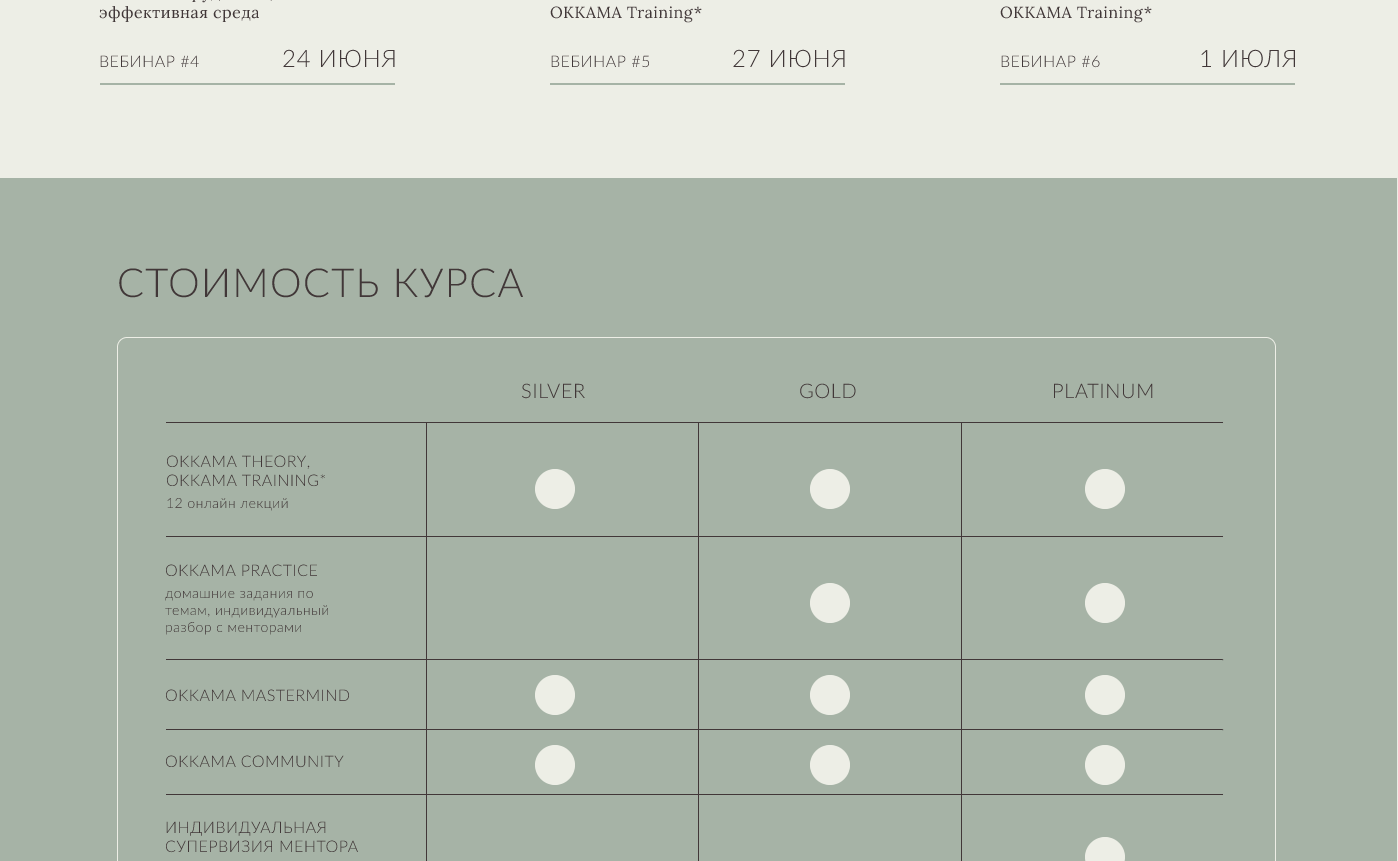Screen dimensions: 1398x861
Task: Click the Platinum dot for OKKAMA Theory row
Action: [1105, 489]
